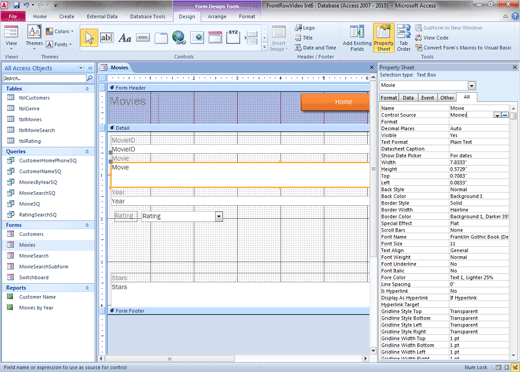Viewport: 520px width, 372px height.
Task: Click the Help question mark icon
Action: [x=515, y=16]
